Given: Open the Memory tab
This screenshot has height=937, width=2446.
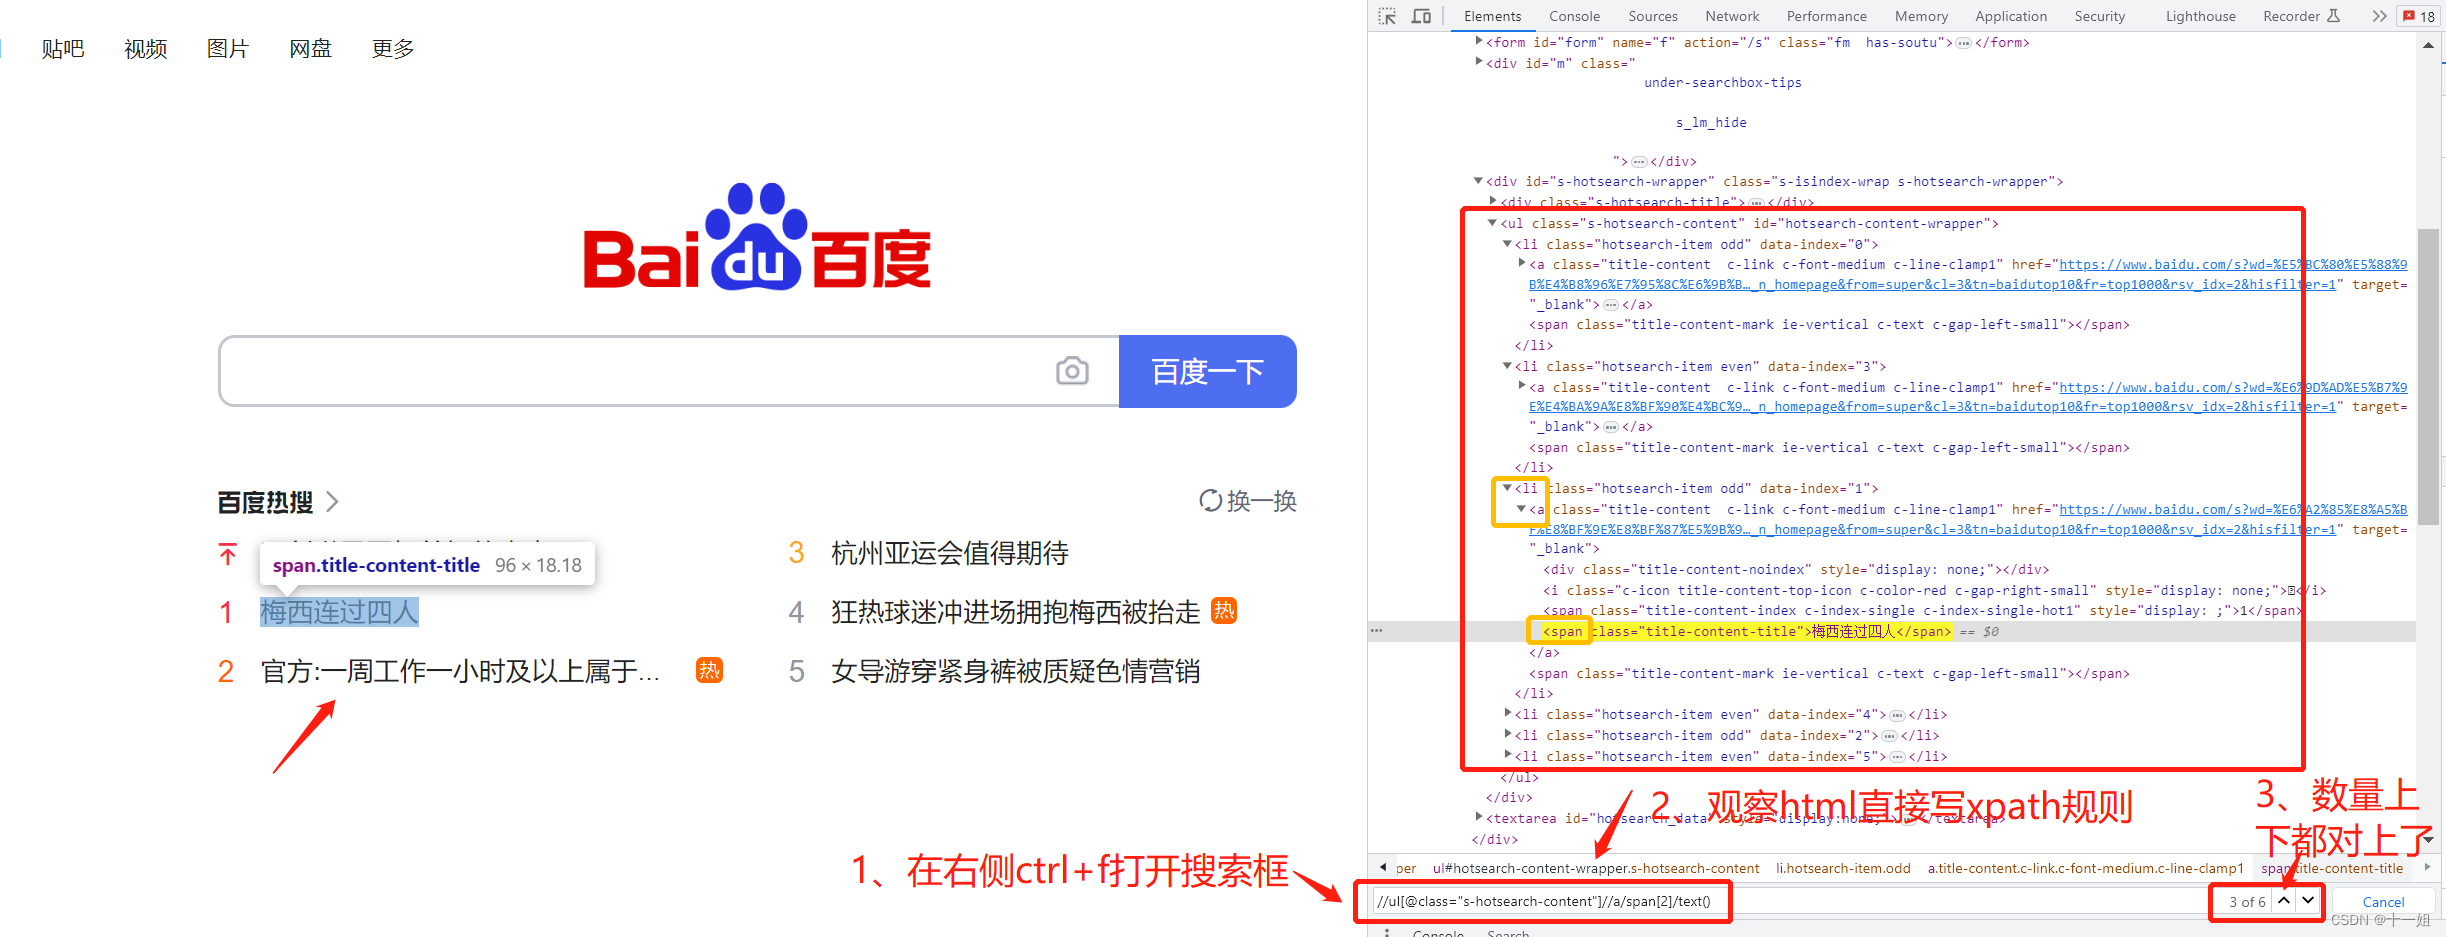Looking at the screenshot, I should coord(1921,16).
